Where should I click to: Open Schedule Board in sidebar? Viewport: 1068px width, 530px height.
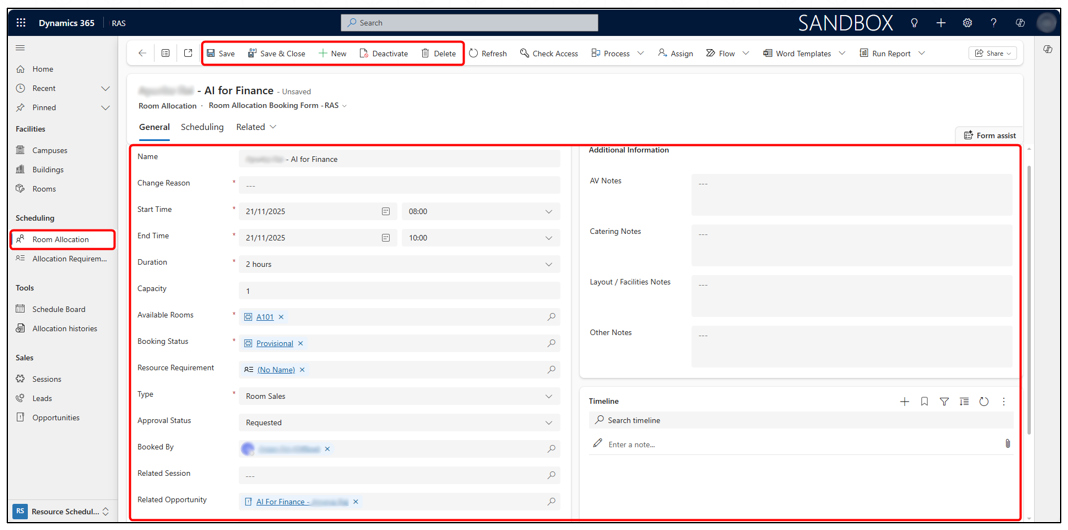coord(58,309)
